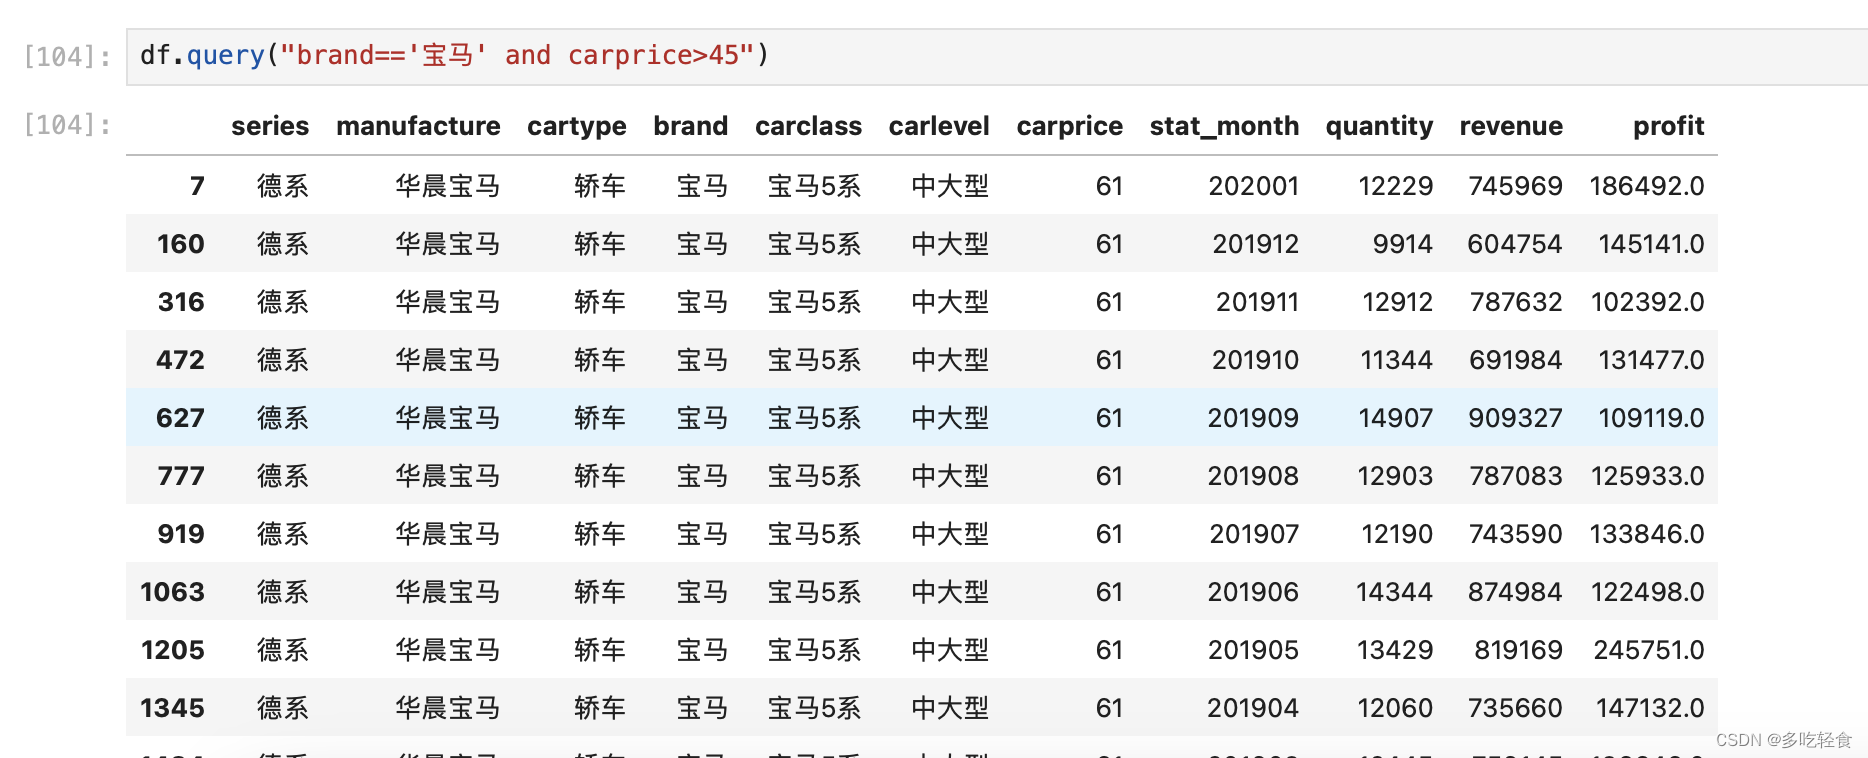This screenshot has width=1868, height=758.
Task: Select row index 1205
Action: [173, 650]
